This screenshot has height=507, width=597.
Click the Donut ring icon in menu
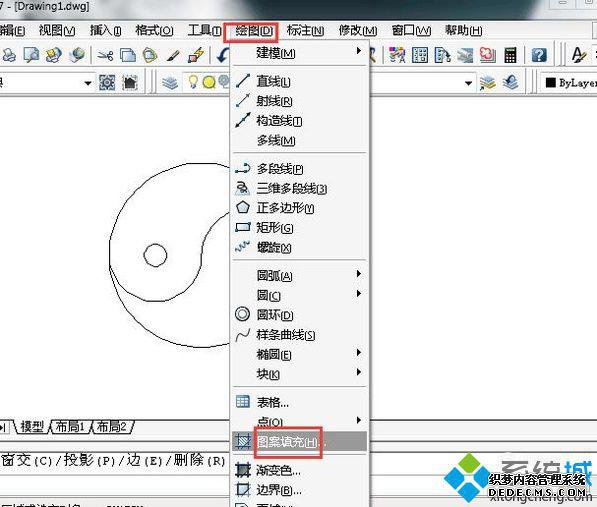coord(243,314)
